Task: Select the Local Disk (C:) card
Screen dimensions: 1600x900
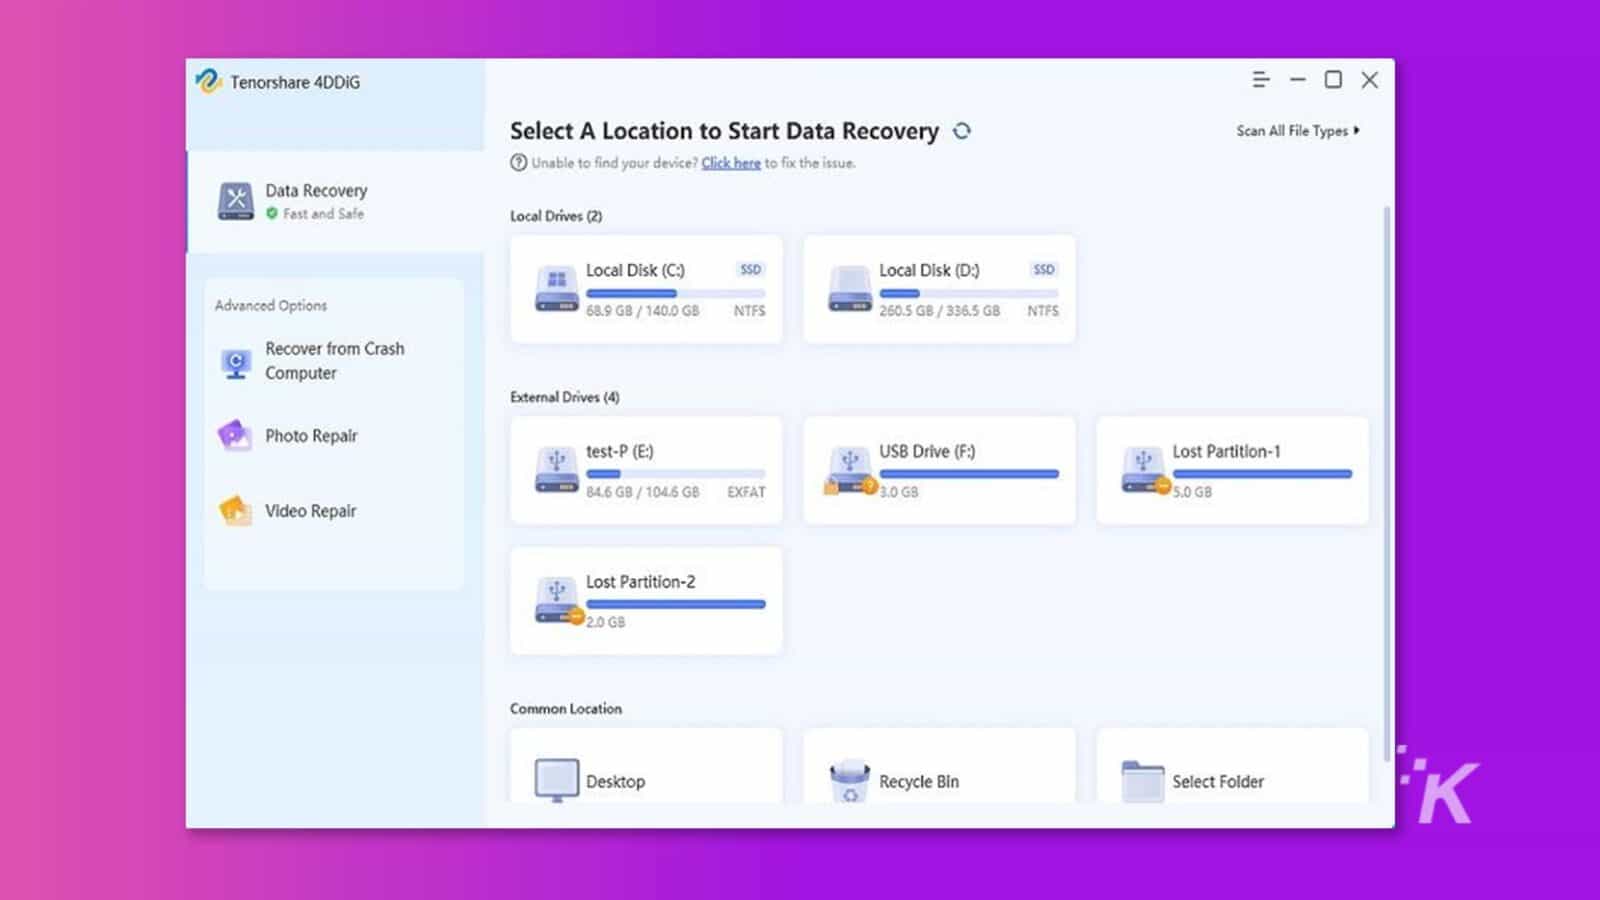Action: point(646,289)
